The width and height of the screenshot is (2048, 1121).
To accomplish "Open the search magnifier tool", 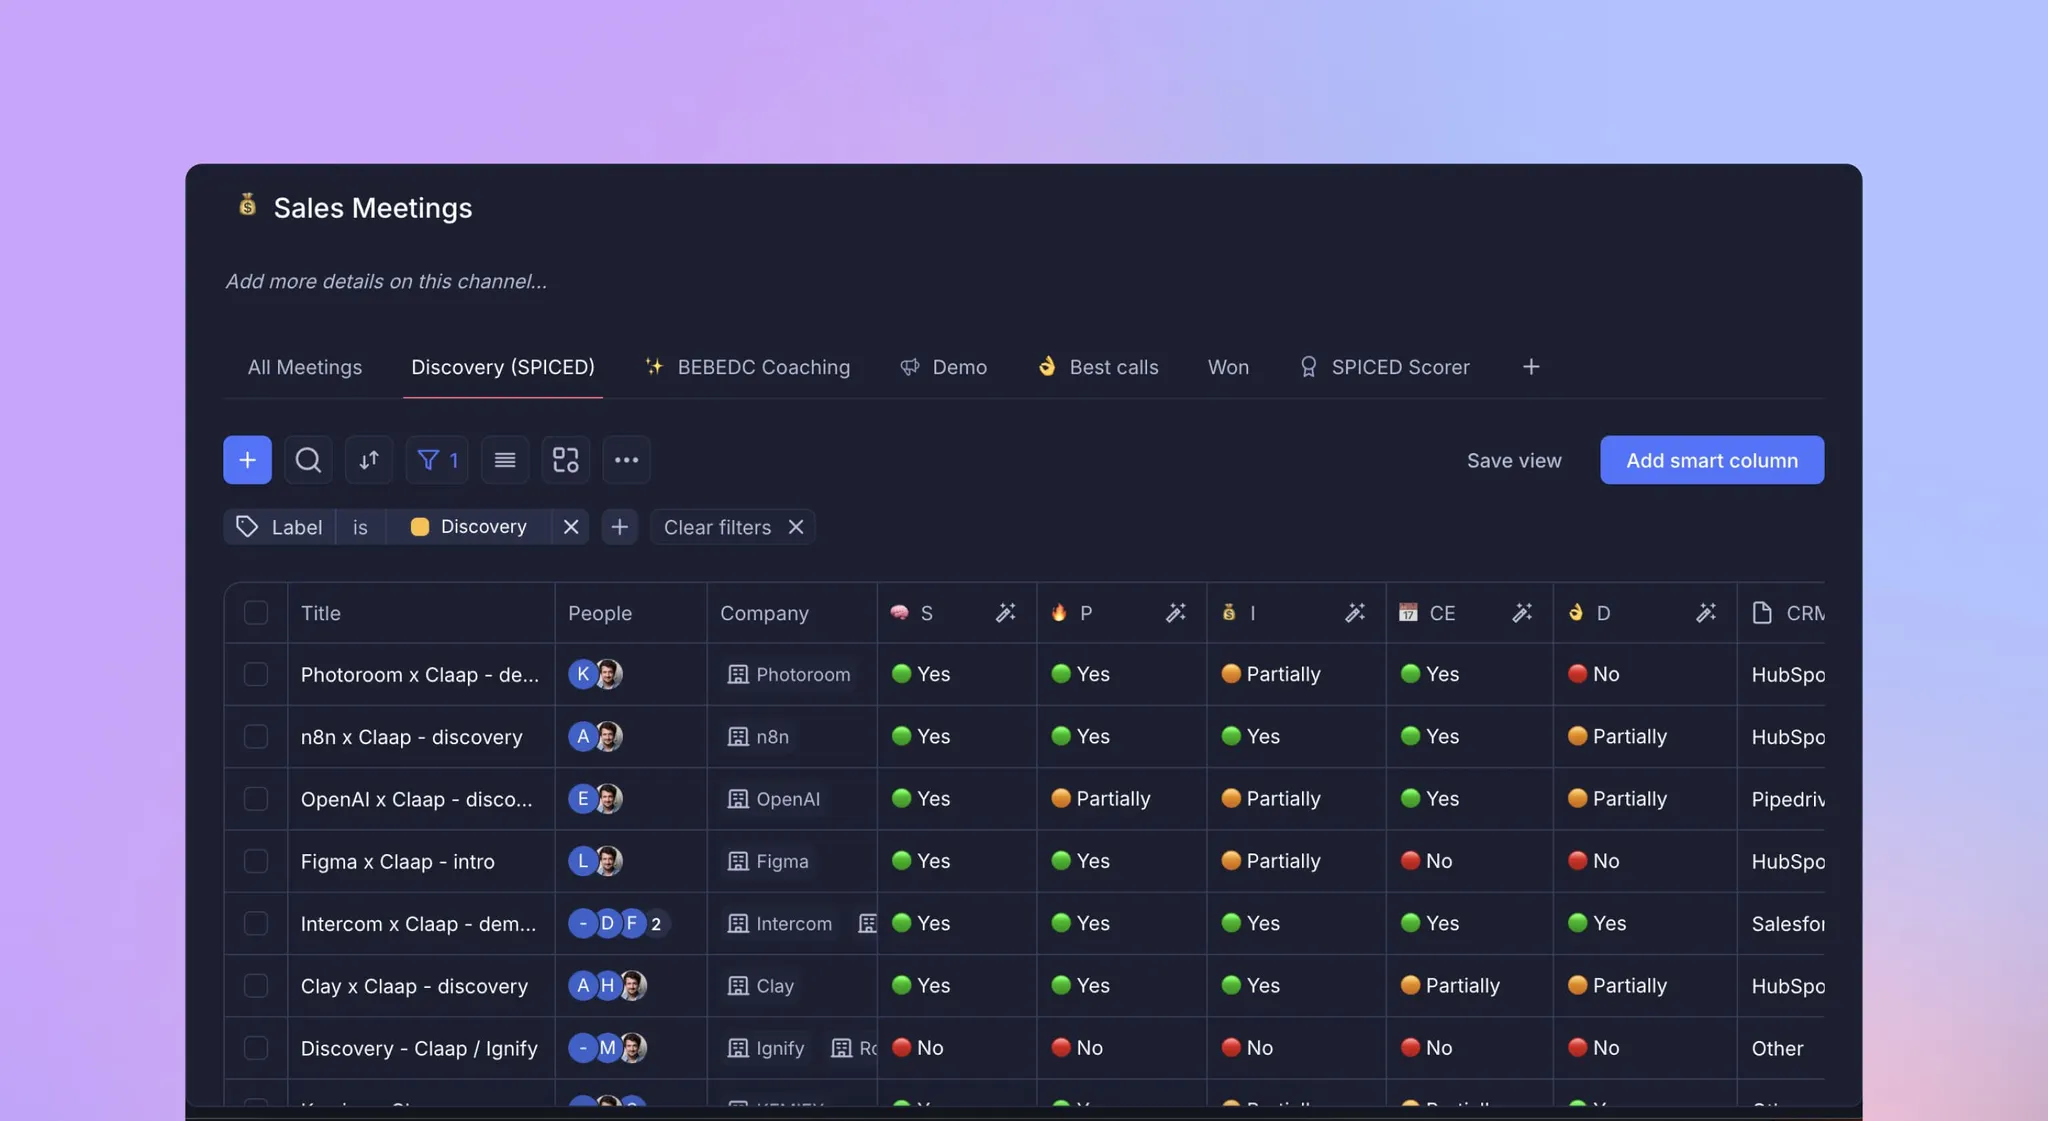I will tap(308, 460).
